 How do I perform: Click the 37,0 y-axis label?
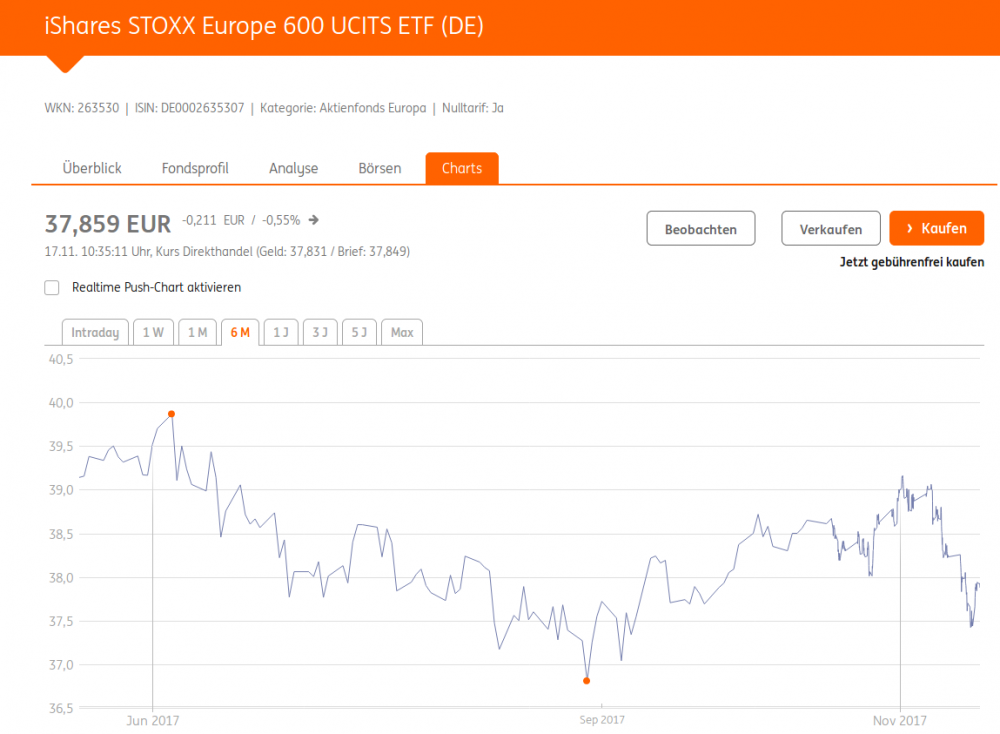coord(61,665)
